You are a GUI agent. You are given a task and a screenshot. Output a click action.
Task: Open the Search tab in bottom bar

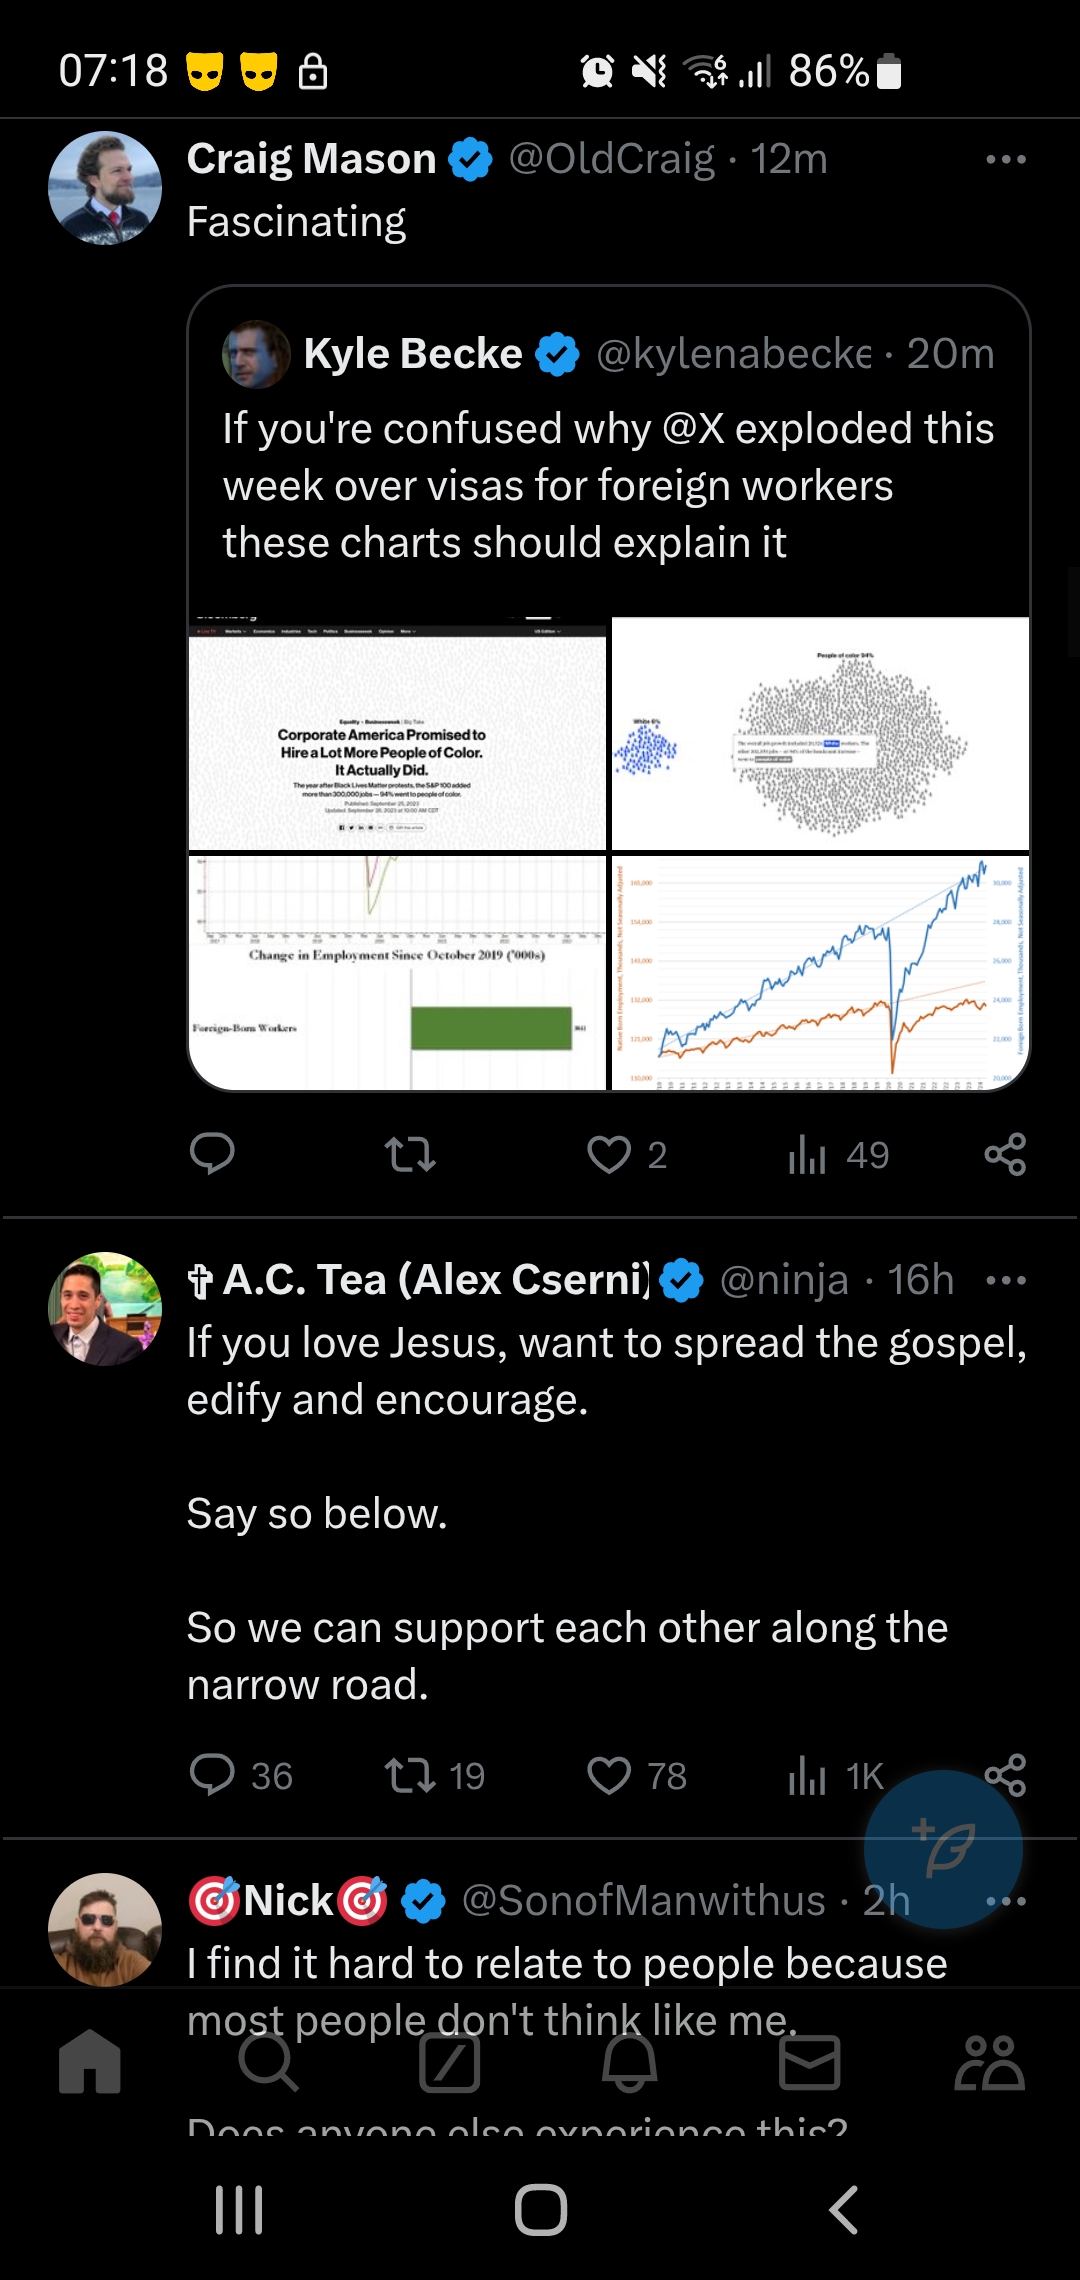coord(269,2062)
